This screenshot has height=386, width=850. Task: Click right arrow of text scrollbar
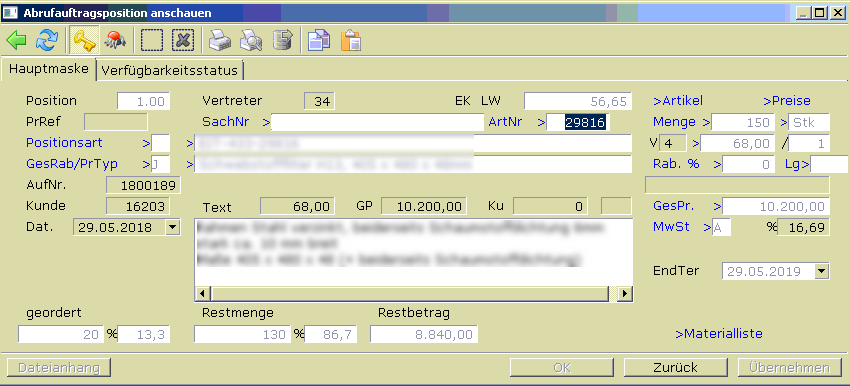(625, 294)
